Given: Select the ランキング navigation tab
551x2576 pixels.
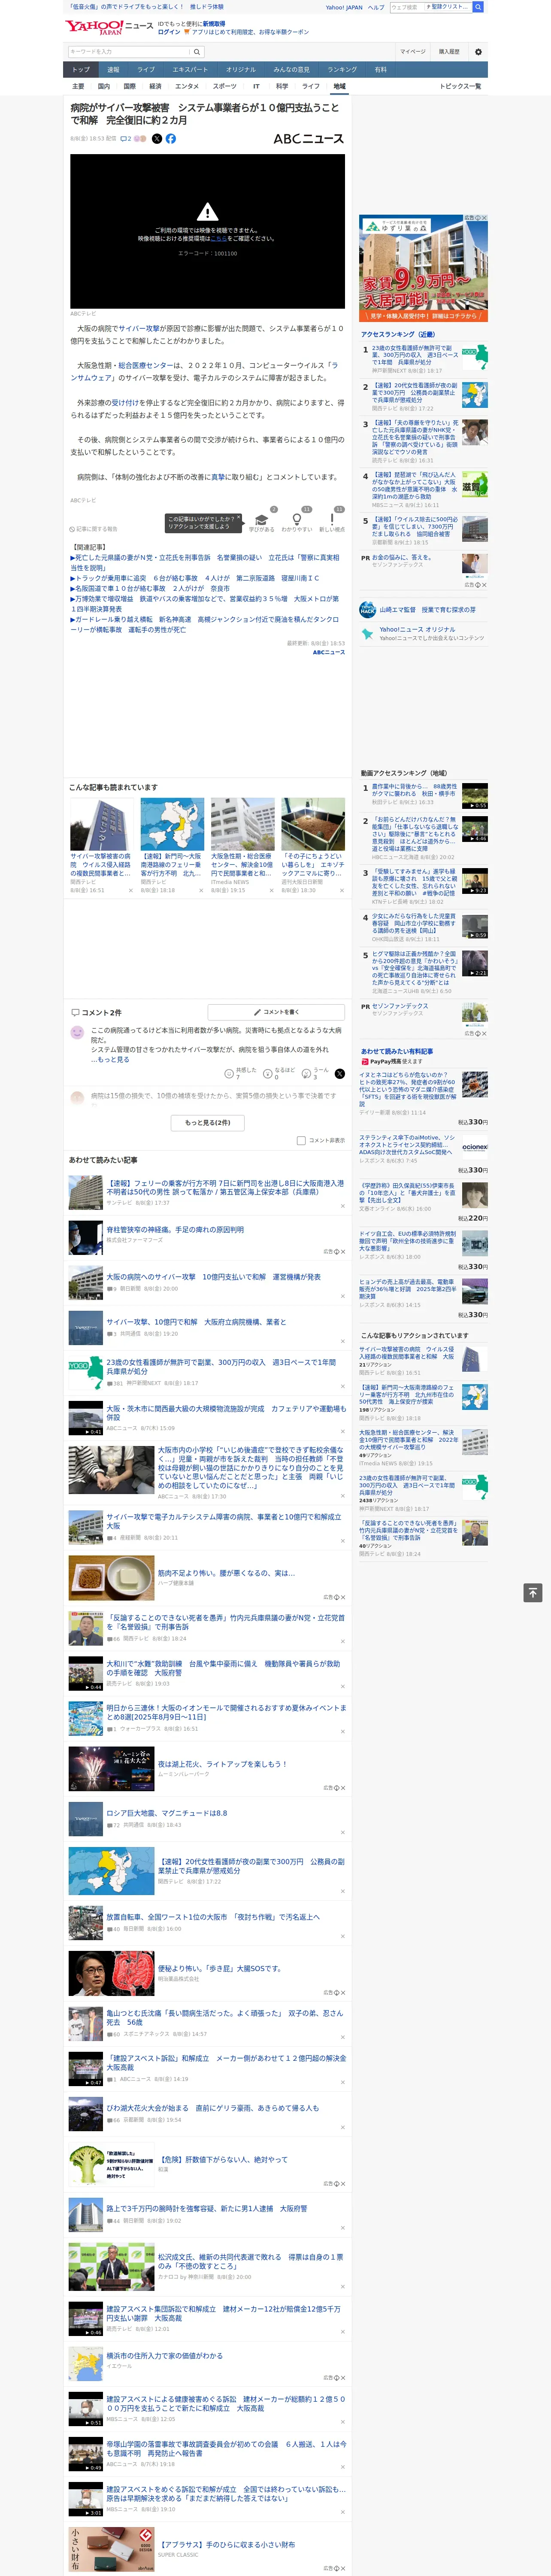Looking at the screenshot, I should [342, 70].
